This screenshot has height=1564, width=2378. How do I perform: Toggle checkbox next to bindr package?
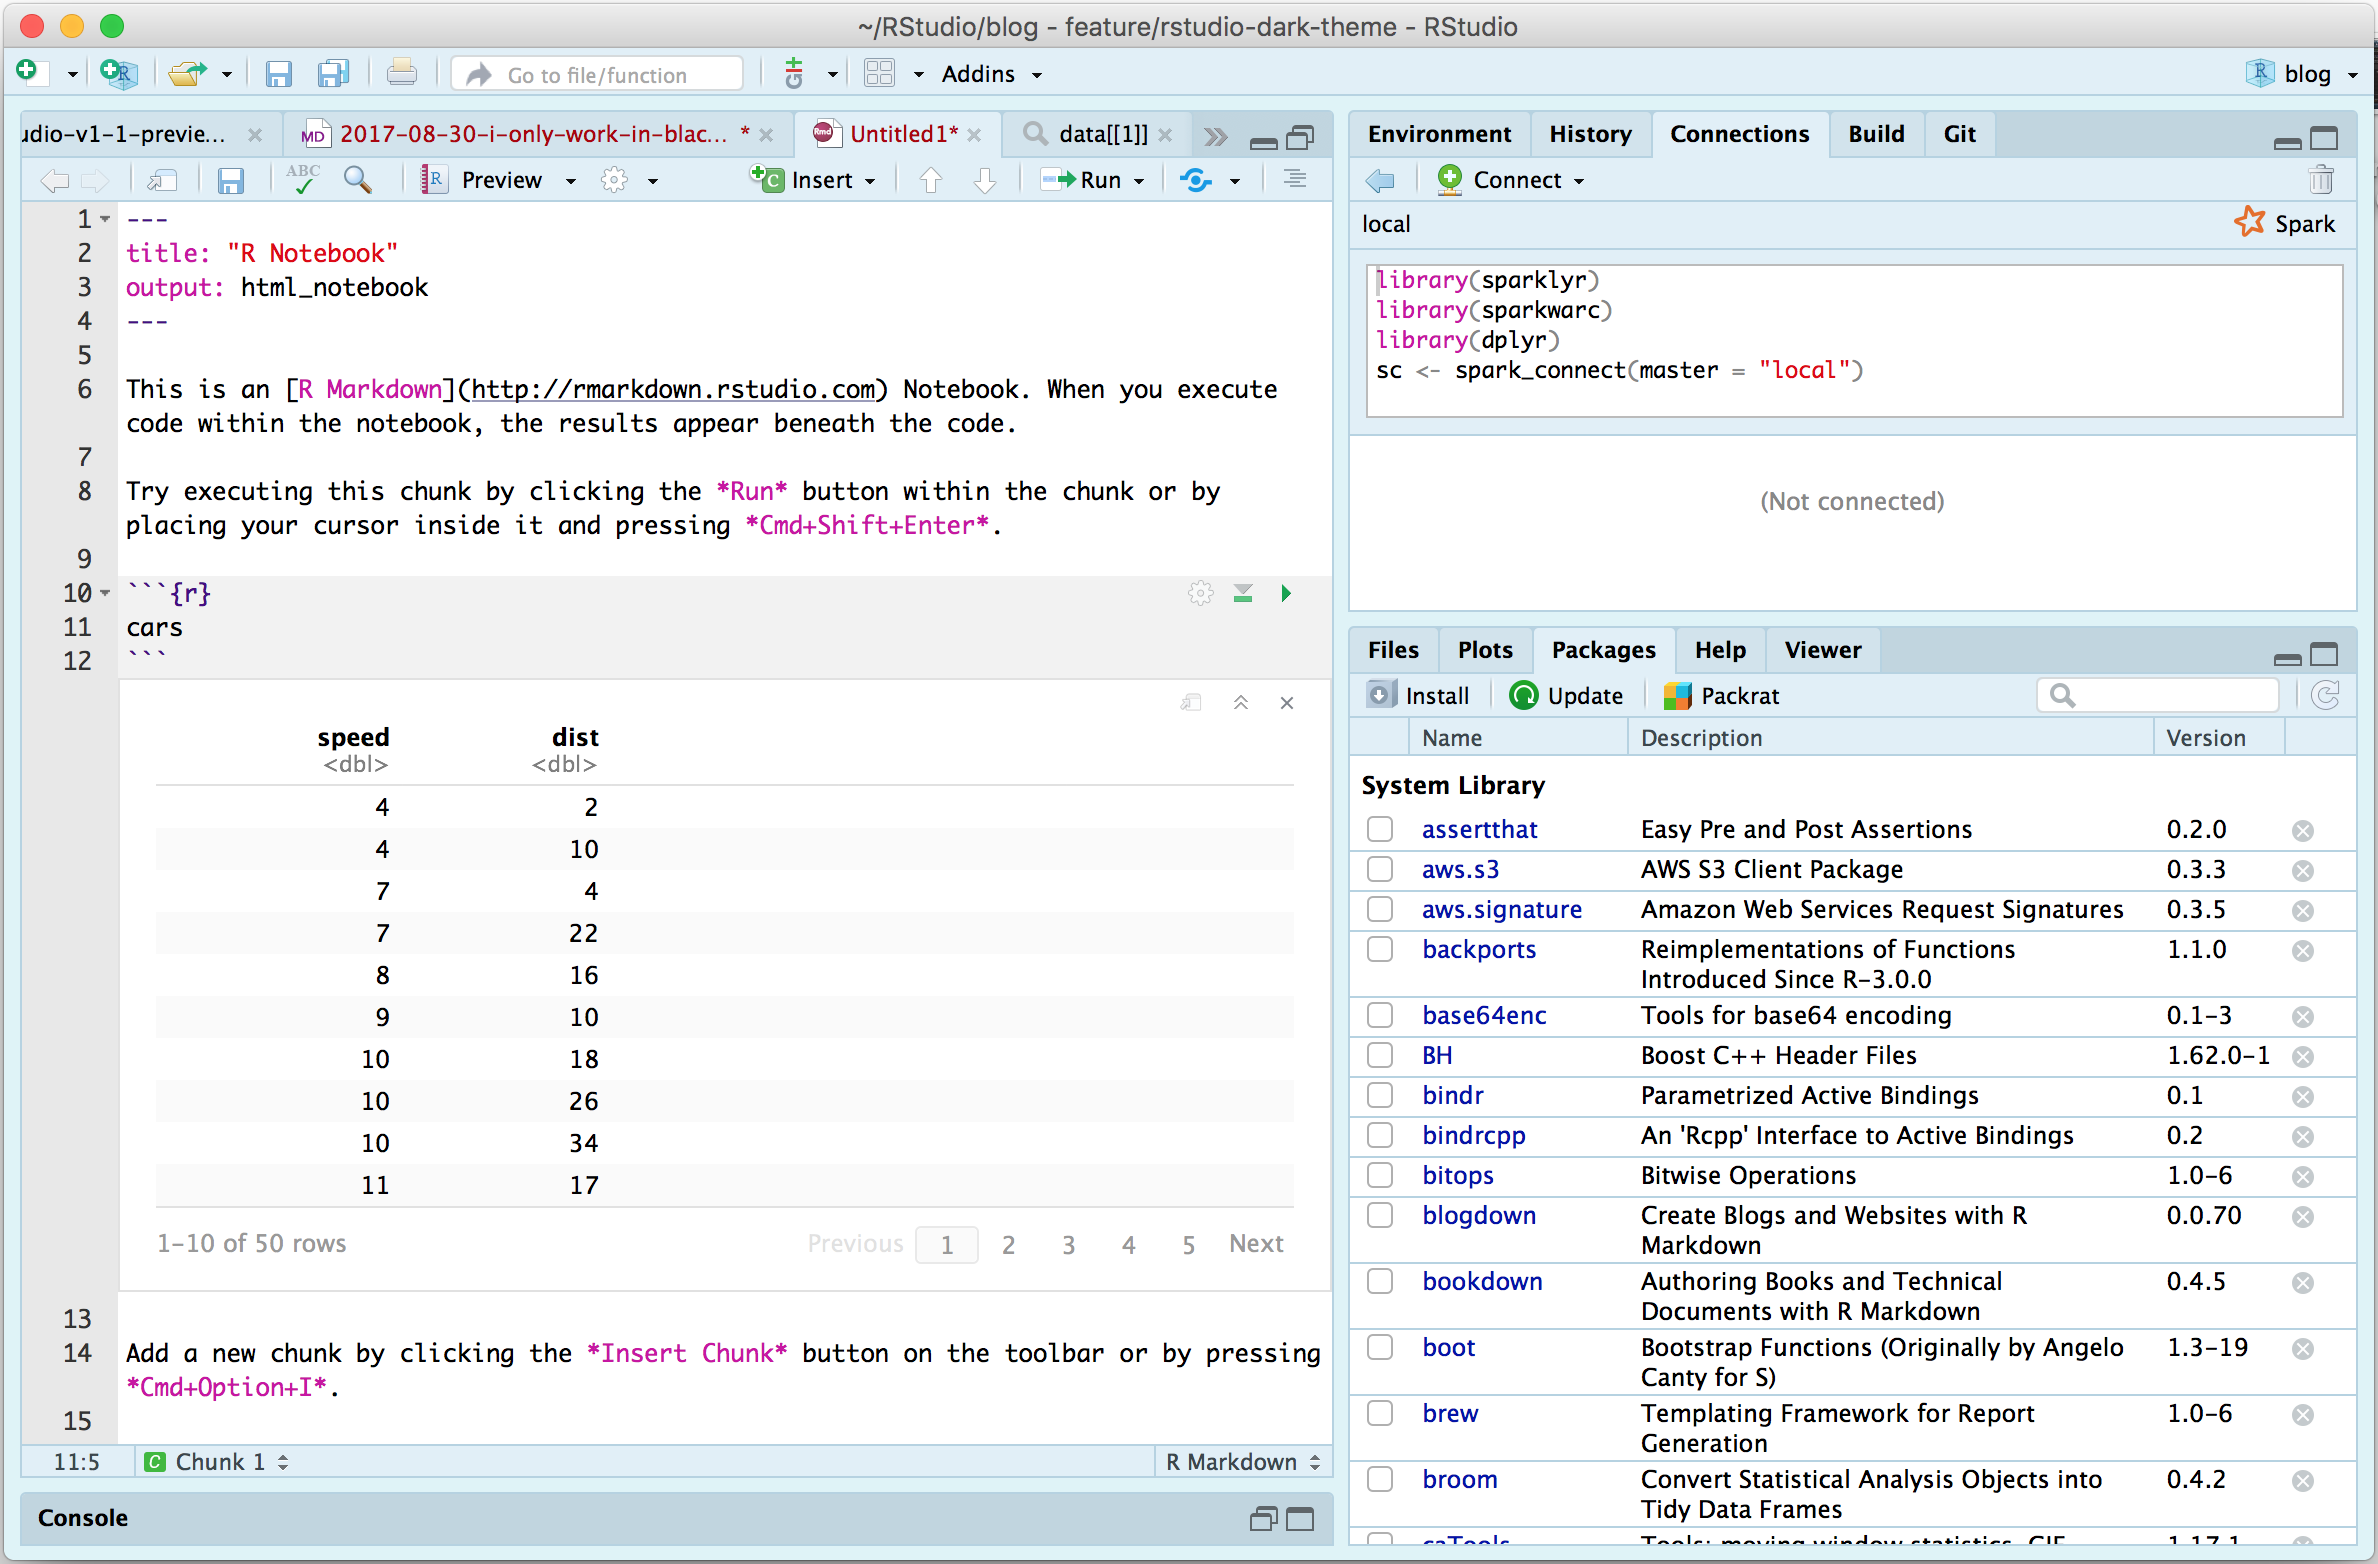tap(1384, 1094)
